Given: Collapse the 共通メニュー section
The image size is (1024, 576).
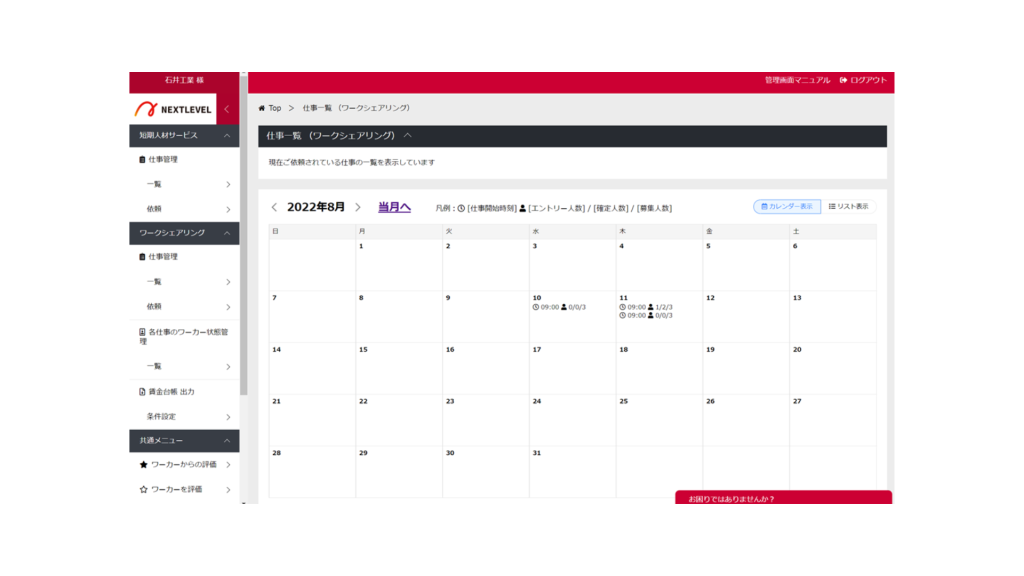Looking at the screenshot, I should coord(227,441).
